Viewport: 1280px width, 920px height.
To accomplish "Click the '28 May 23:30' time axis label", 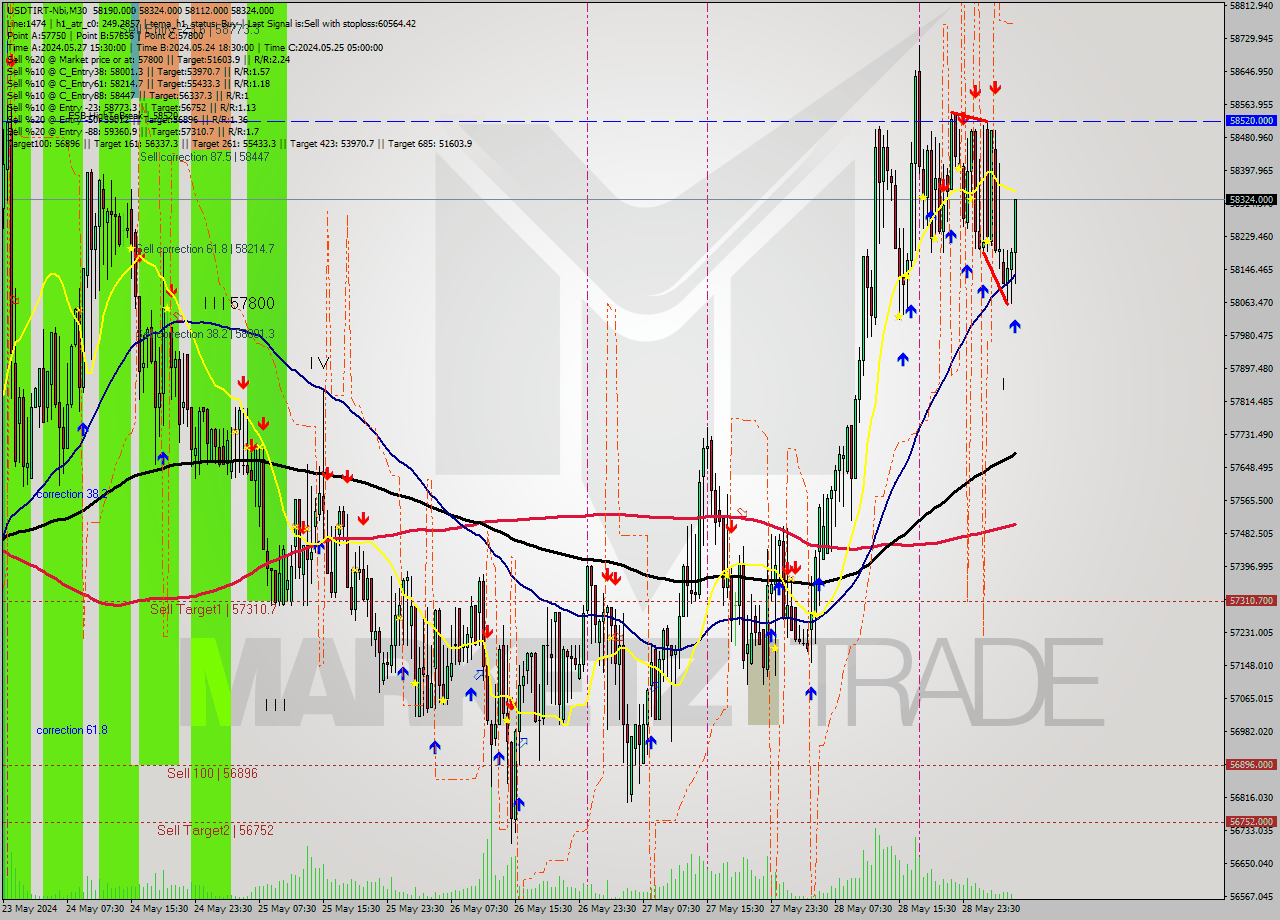I will pyautogui.click(x=991, y=909).
